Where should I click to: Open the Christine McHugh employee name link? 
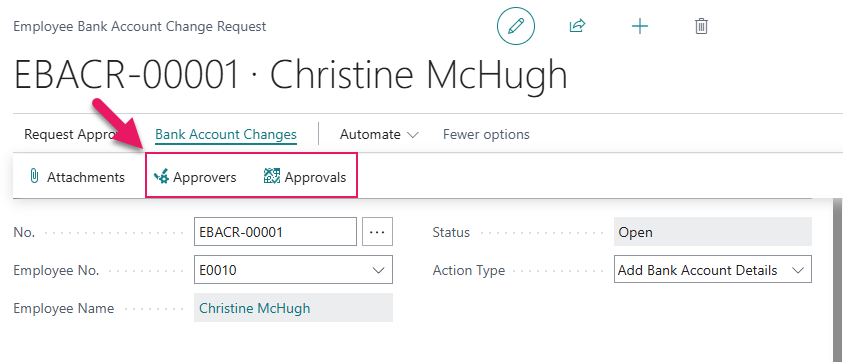254,308
